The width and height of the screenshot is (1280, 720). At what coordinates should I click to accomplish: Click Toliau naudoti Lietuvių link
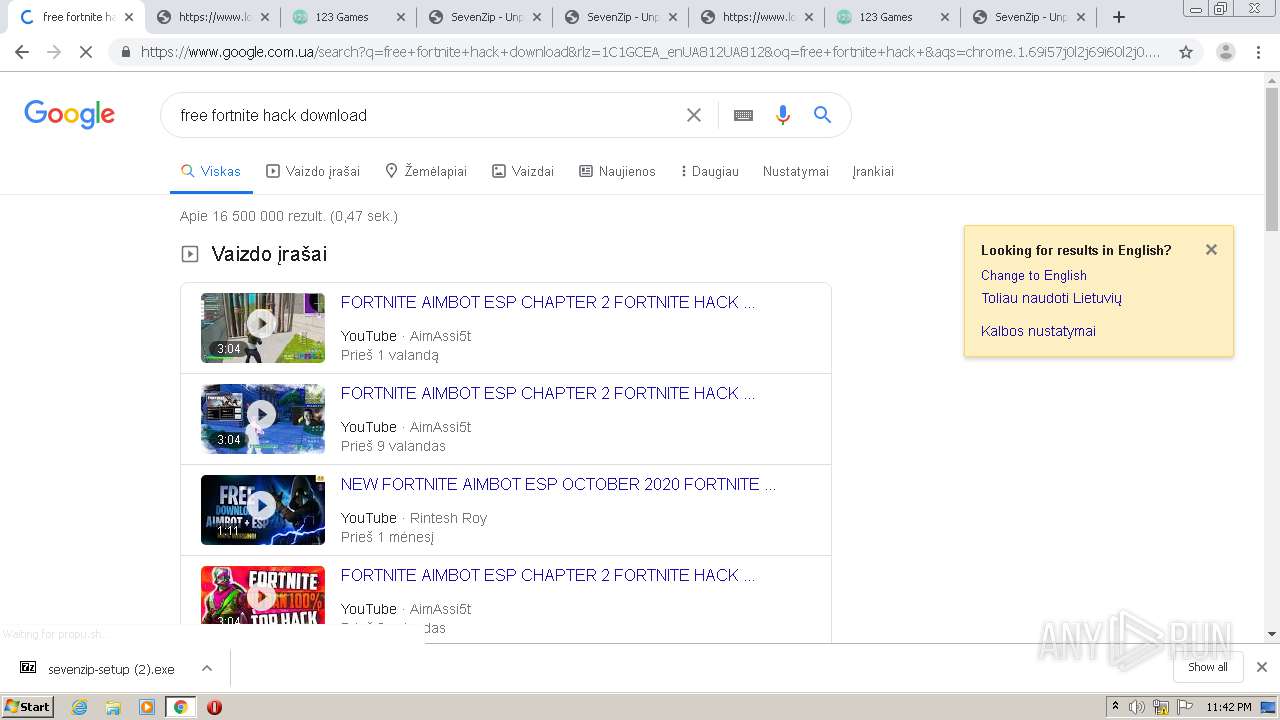(x=1051, y=298)
